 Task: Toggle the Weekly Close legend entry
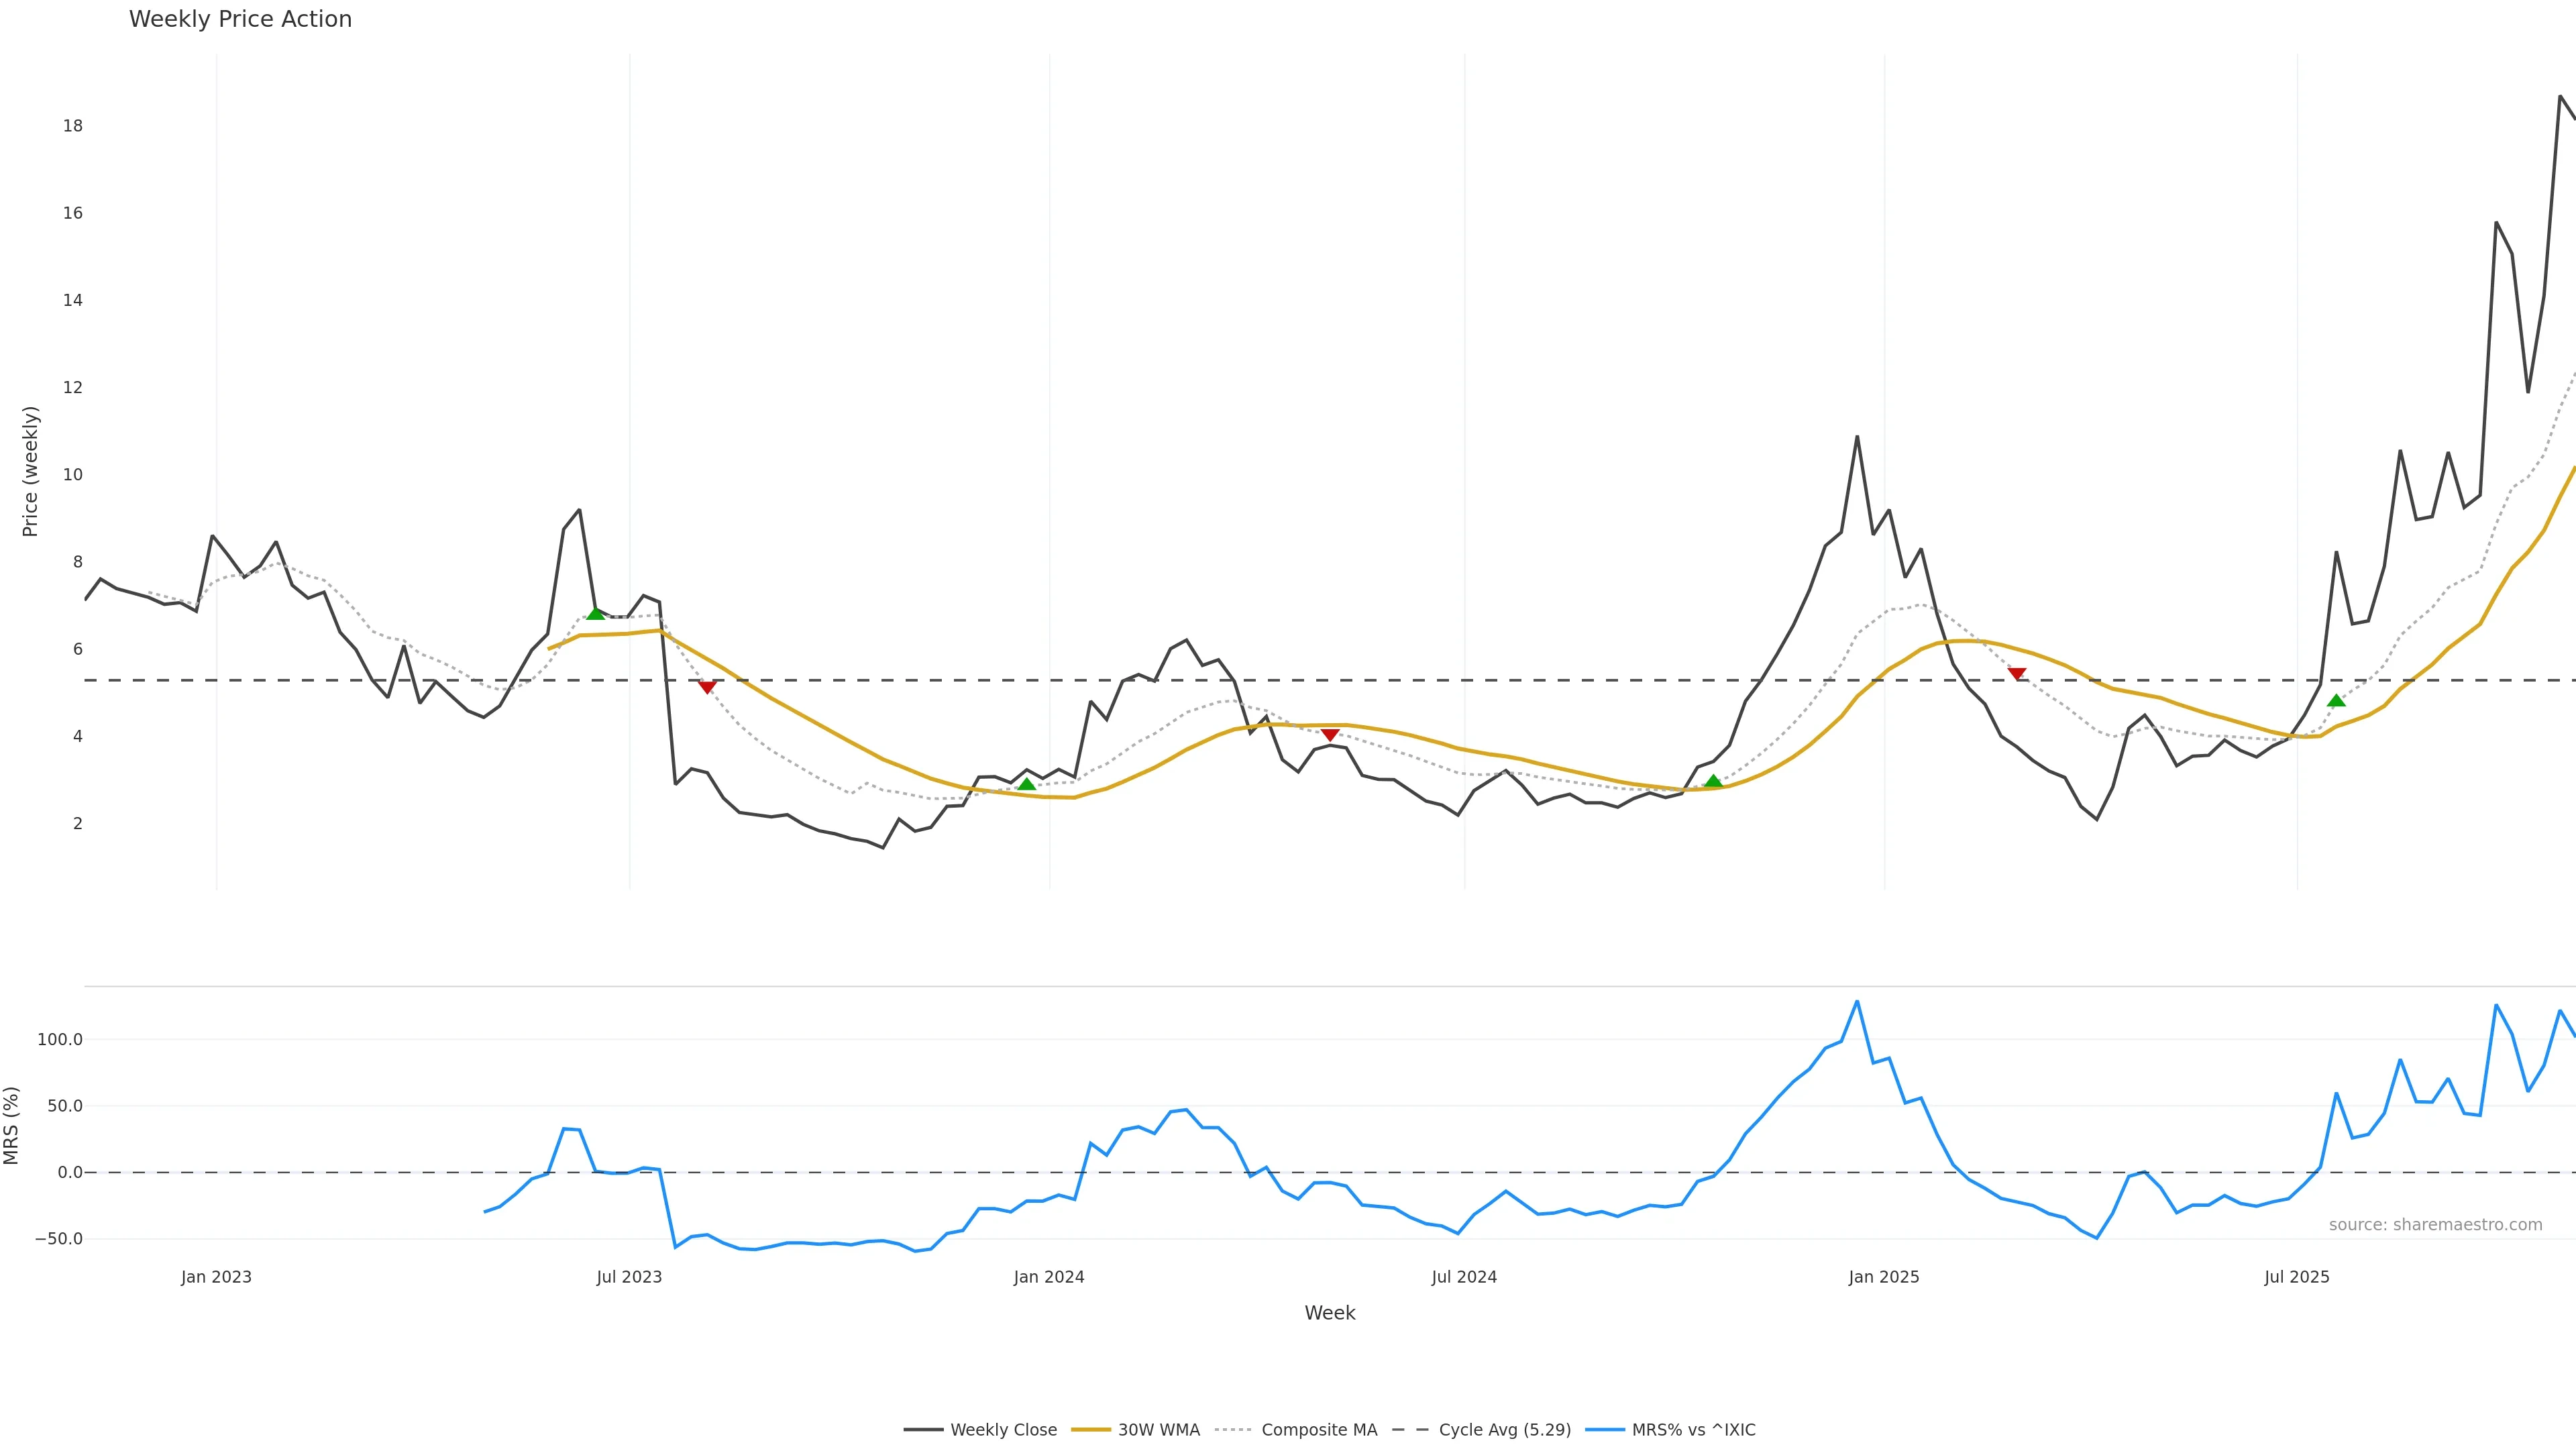[1003, 1430]
